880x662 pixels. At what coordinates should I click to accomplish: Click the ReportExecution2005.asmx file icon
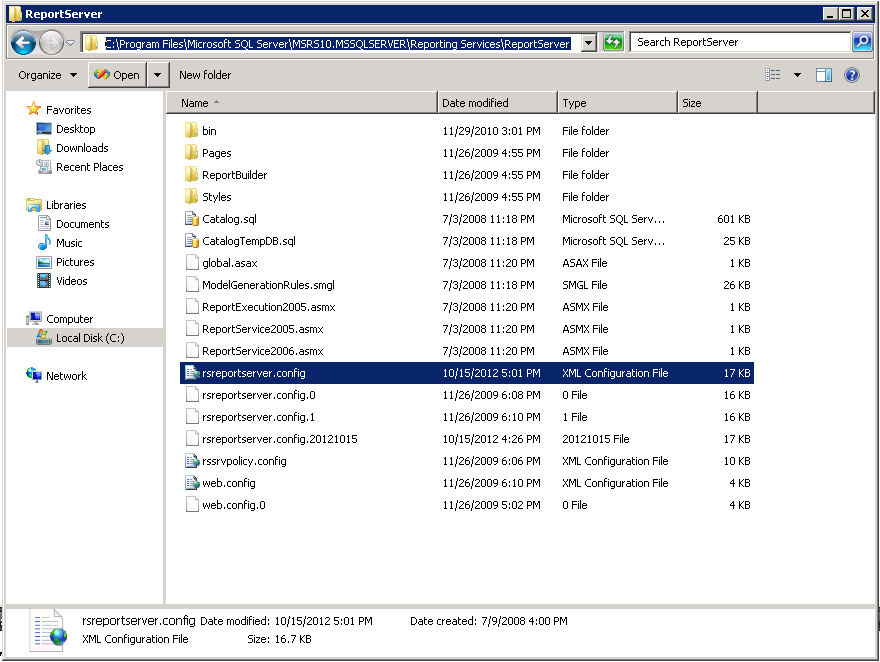pos(191,307)
